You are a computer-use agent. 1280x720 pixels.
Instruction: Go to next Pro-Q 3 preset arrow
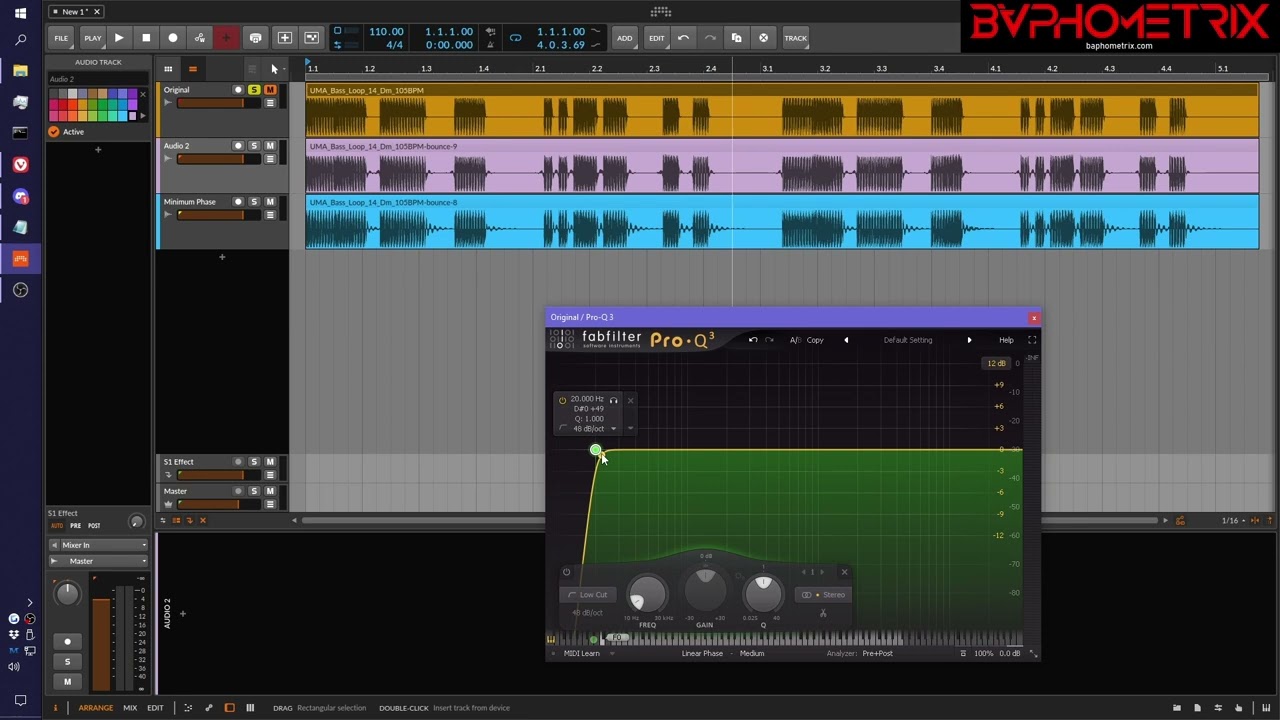(969, 340)
